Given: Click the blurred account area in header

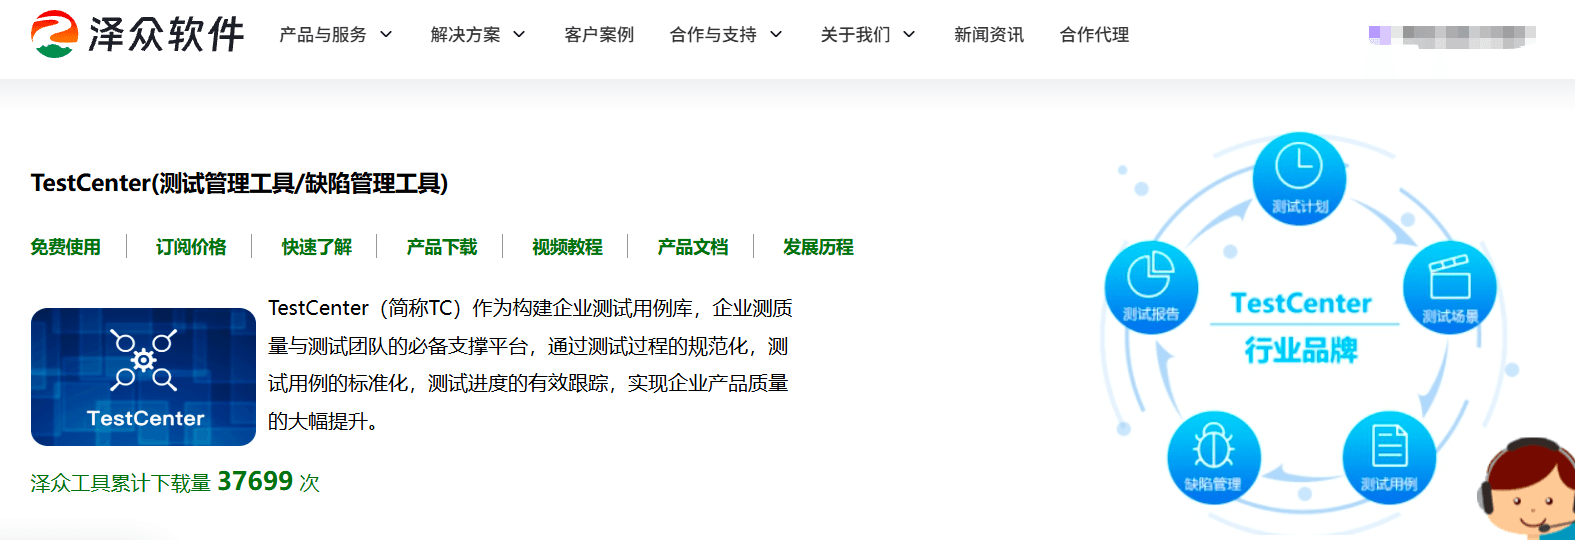Looking at the screenshot, I should 1452,36.
